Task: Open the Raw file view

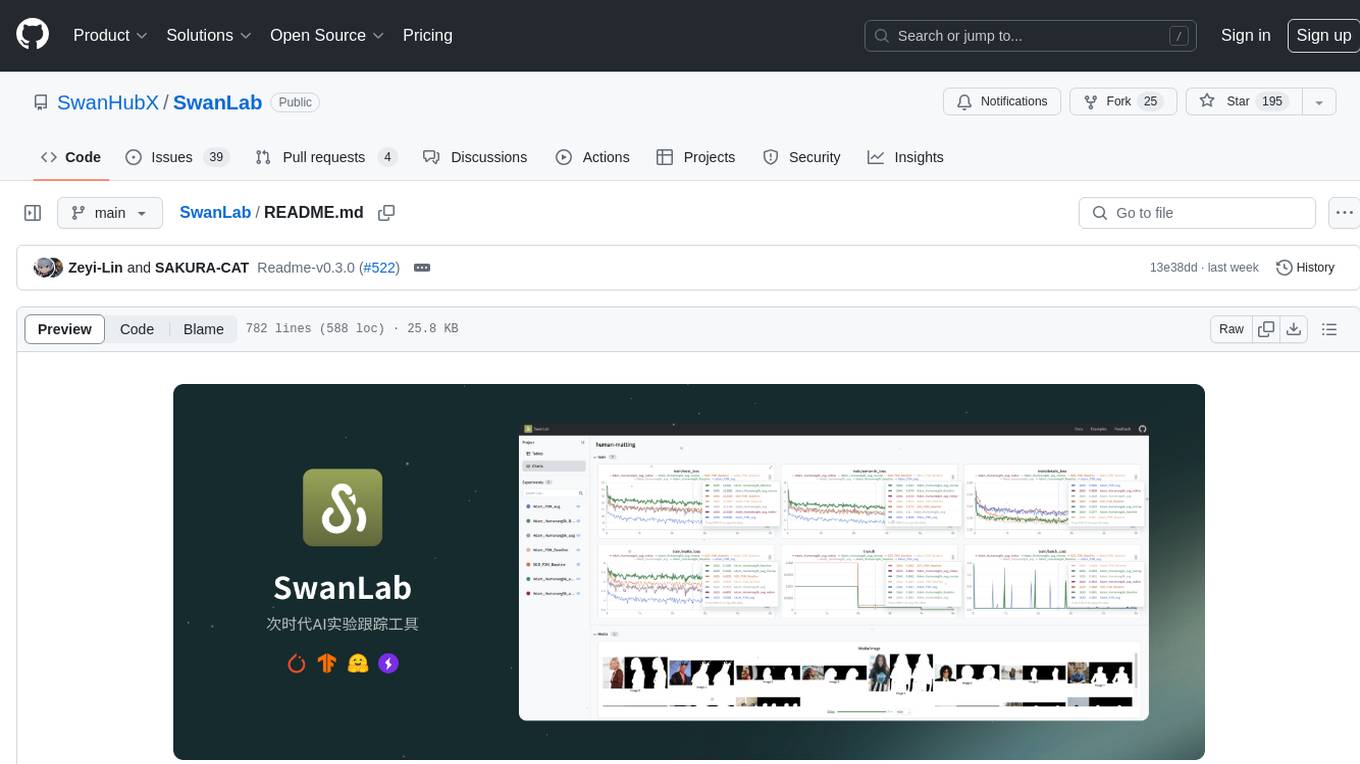Action: pos(1231,329)
